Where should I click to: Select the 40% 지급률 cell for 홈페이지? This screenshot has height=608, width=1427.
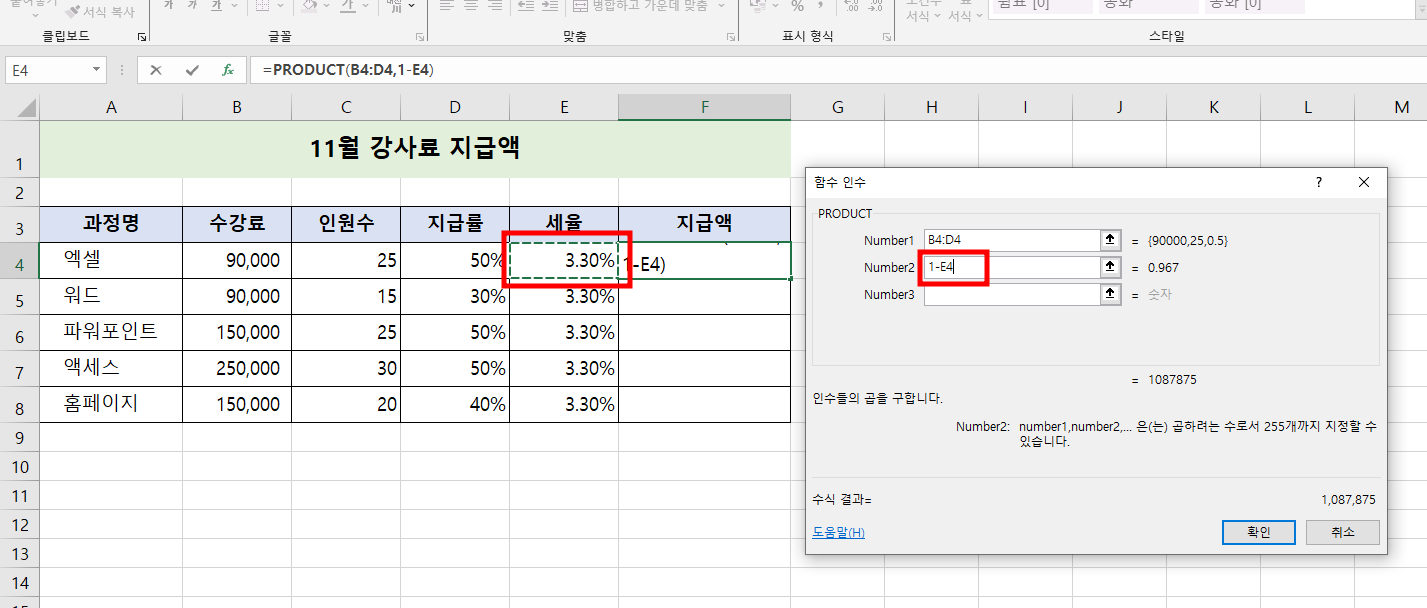coord(455,404)
